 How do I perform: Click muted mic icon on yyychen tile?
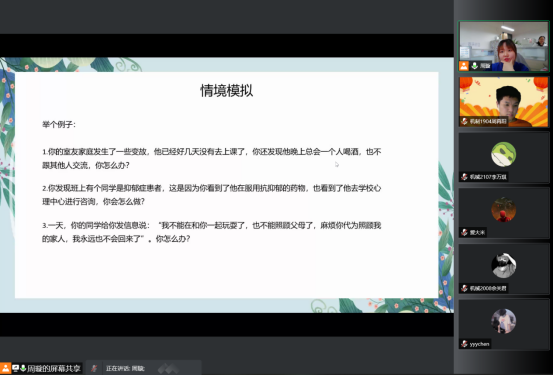pyautogui.click(x=464, y=344)
